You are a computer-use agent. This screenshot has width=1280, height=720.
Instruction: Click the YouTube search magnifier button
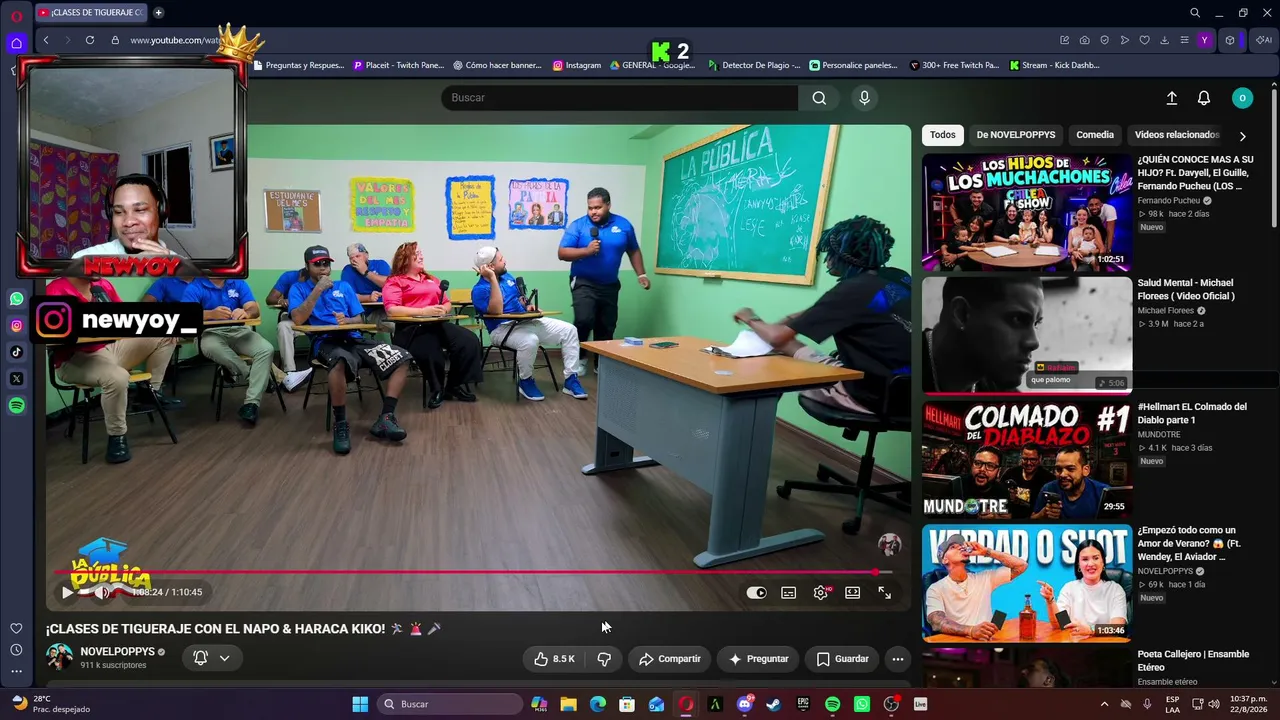819,98
